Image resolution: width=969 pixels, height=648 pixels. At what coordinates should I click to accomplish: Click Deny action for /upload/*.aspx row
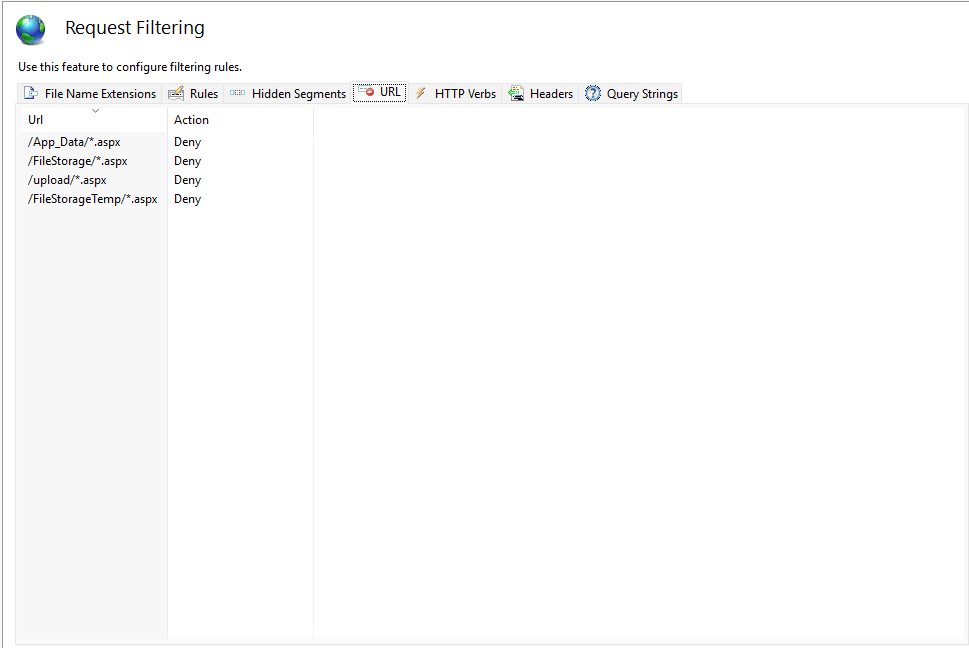point(187,180)
